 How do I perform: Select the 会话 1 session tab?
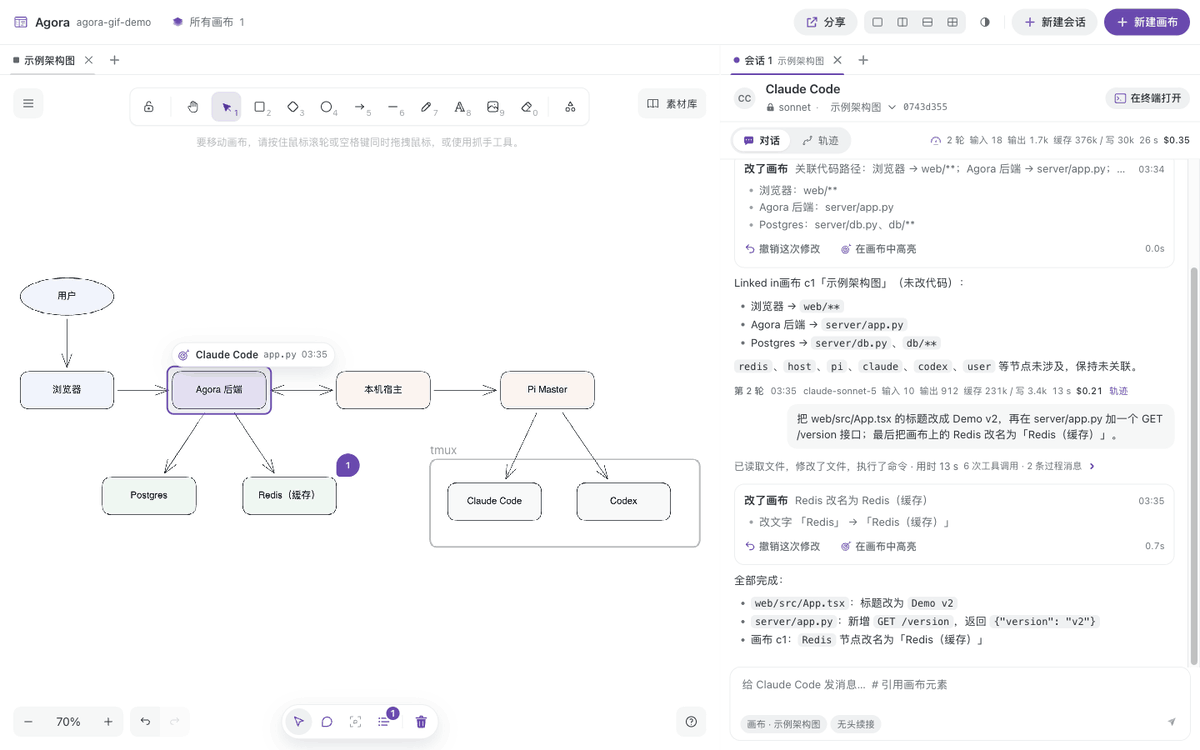779,60
